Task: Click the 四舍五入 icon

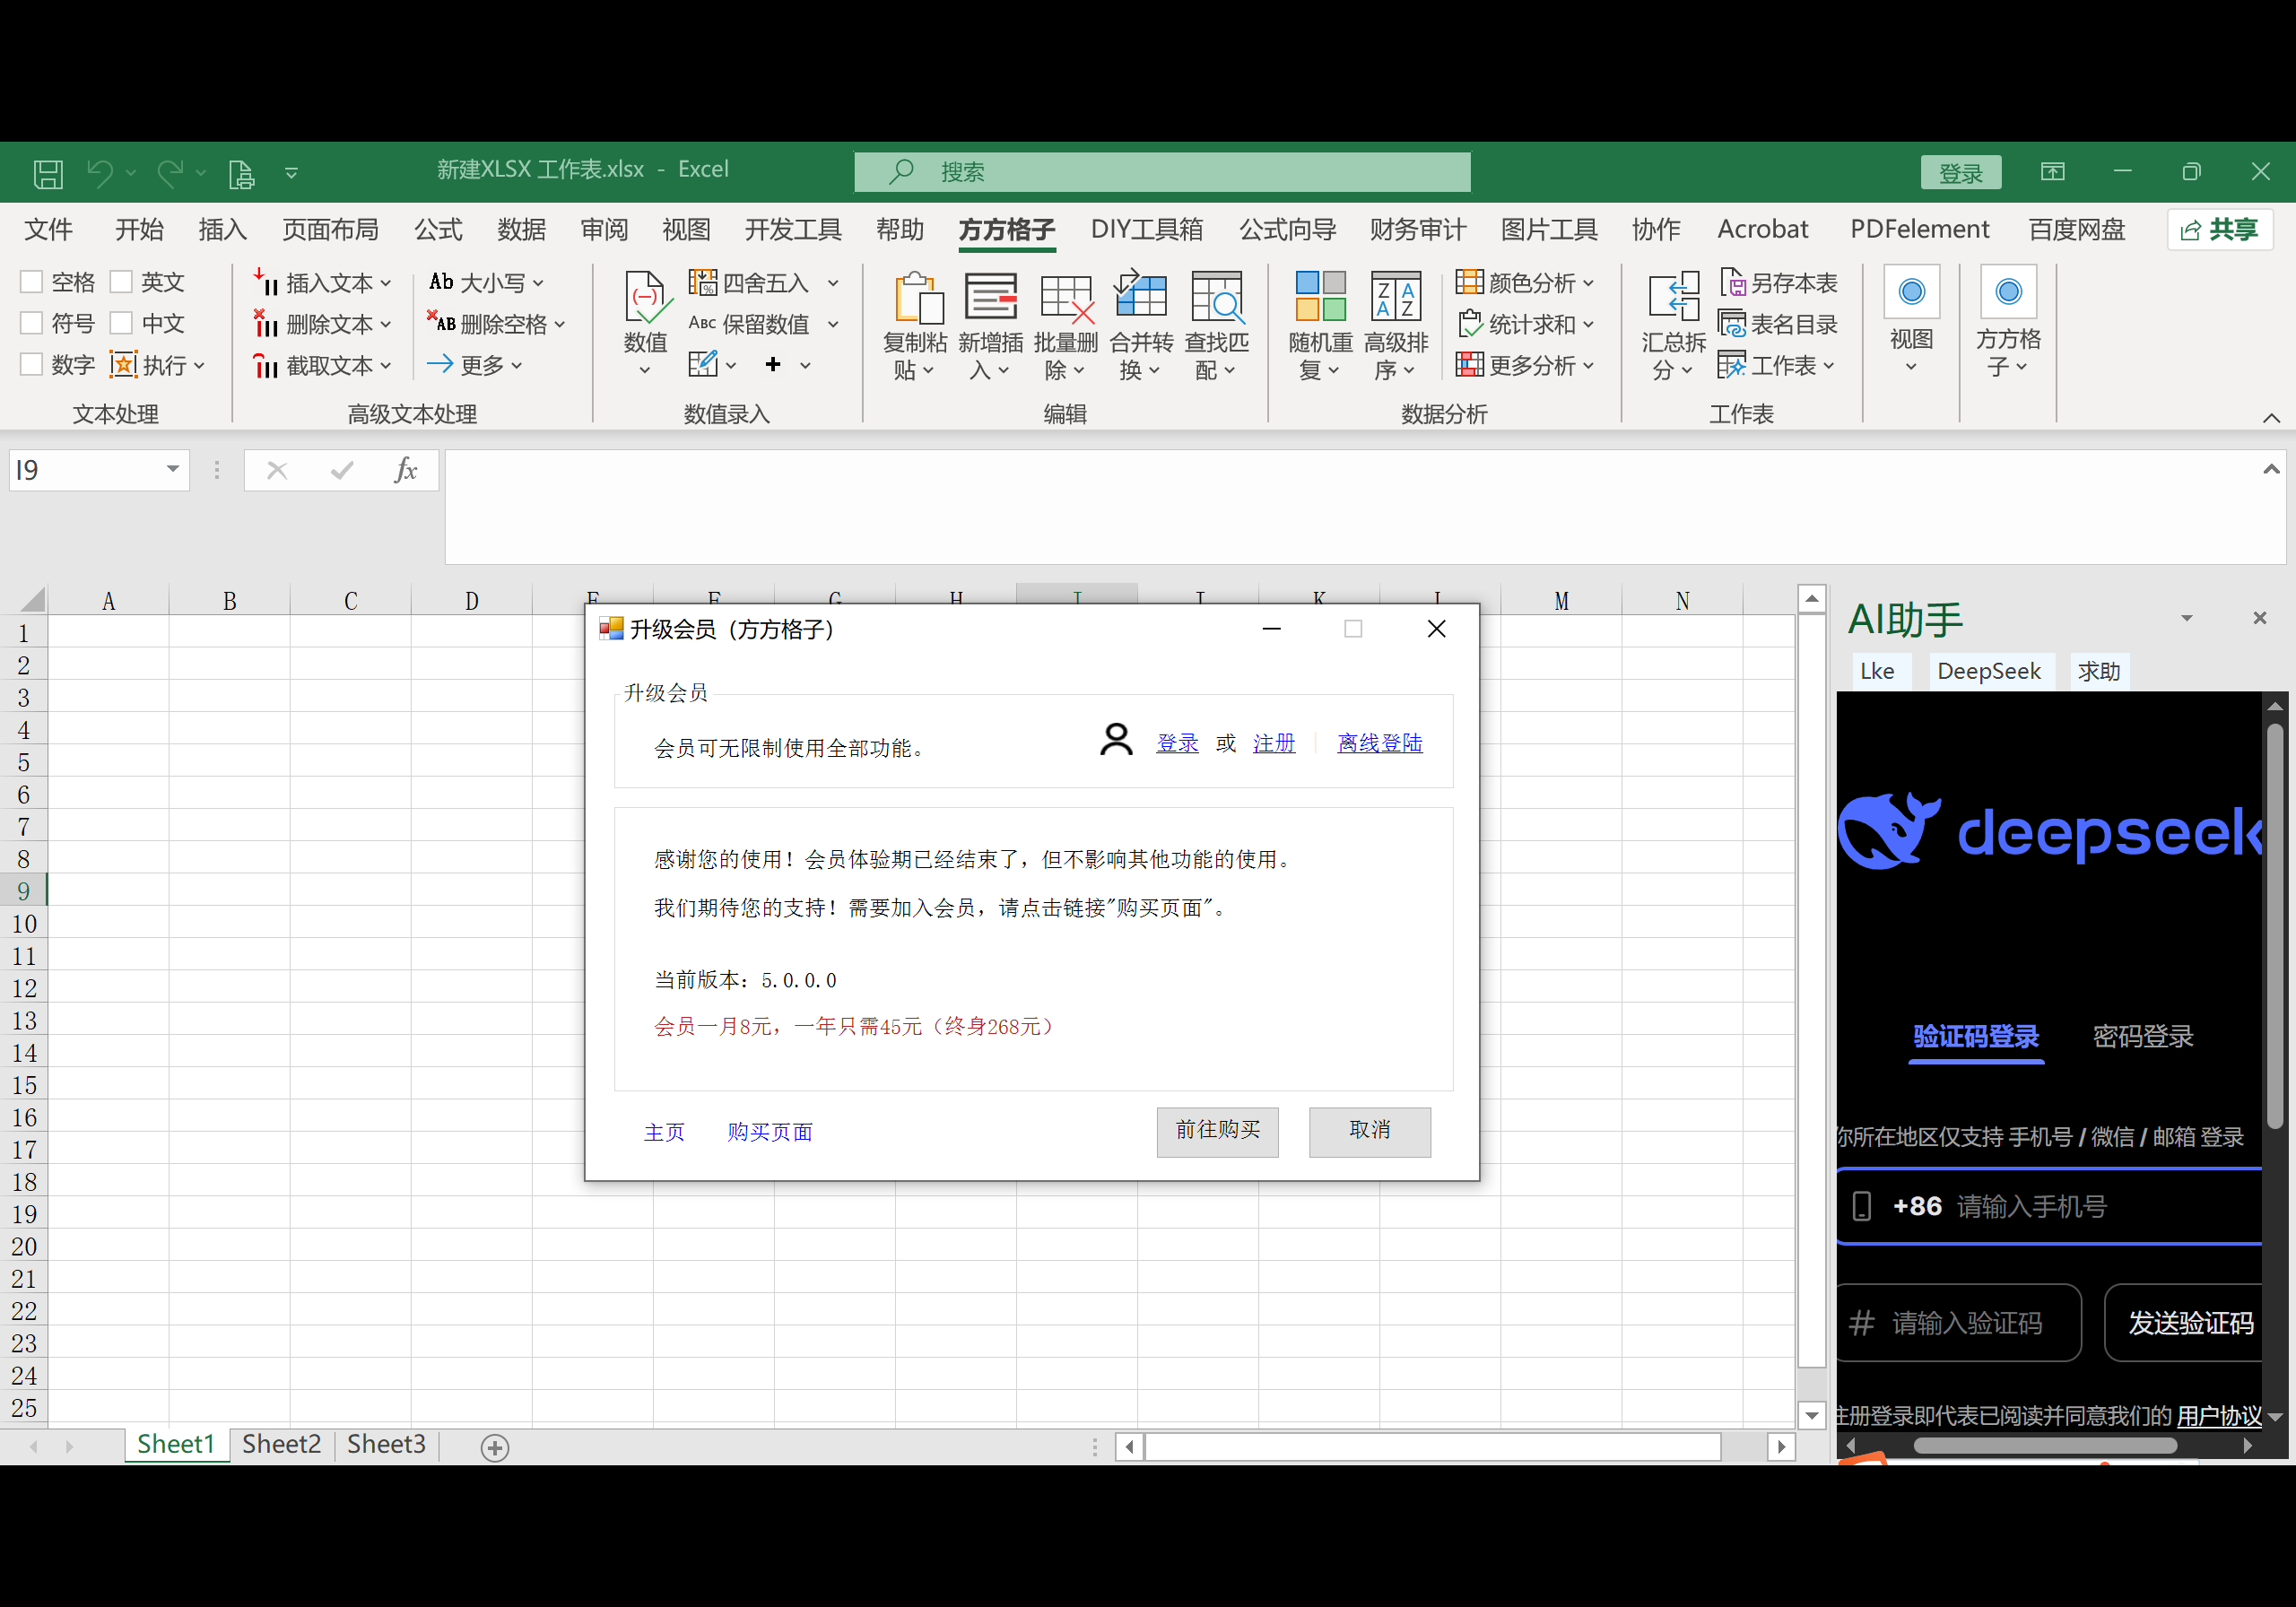Action: click(703, 283)
